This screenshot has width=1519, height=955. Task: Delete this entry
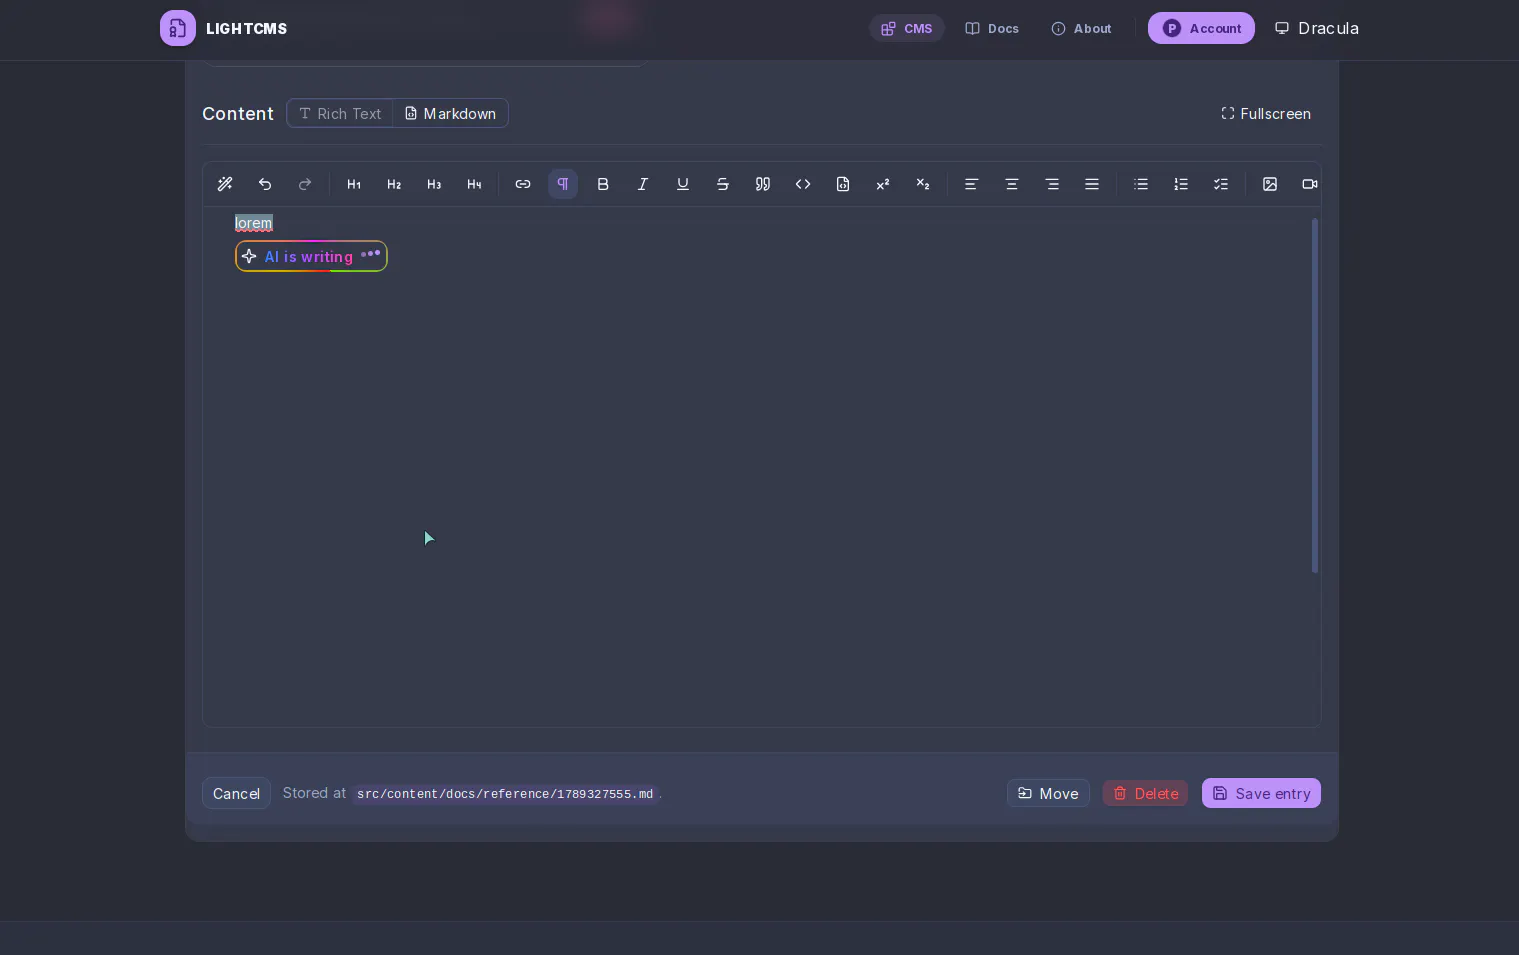(x=1146, y=794)
